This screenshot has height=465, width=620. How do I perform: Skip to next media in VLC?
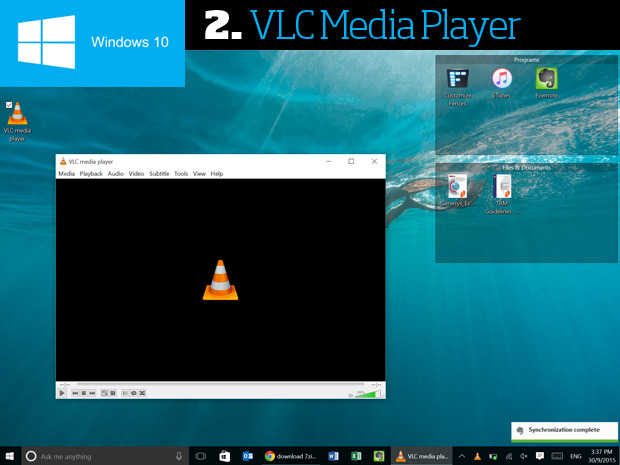[x=92, y=393]
